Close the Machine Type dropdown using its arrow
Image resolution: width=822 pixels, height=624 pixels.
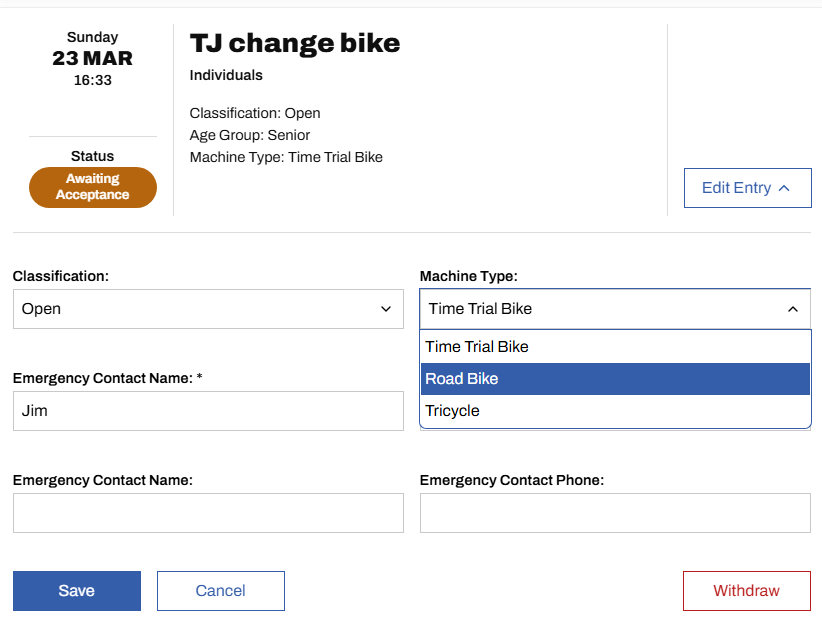click(793, 309)
